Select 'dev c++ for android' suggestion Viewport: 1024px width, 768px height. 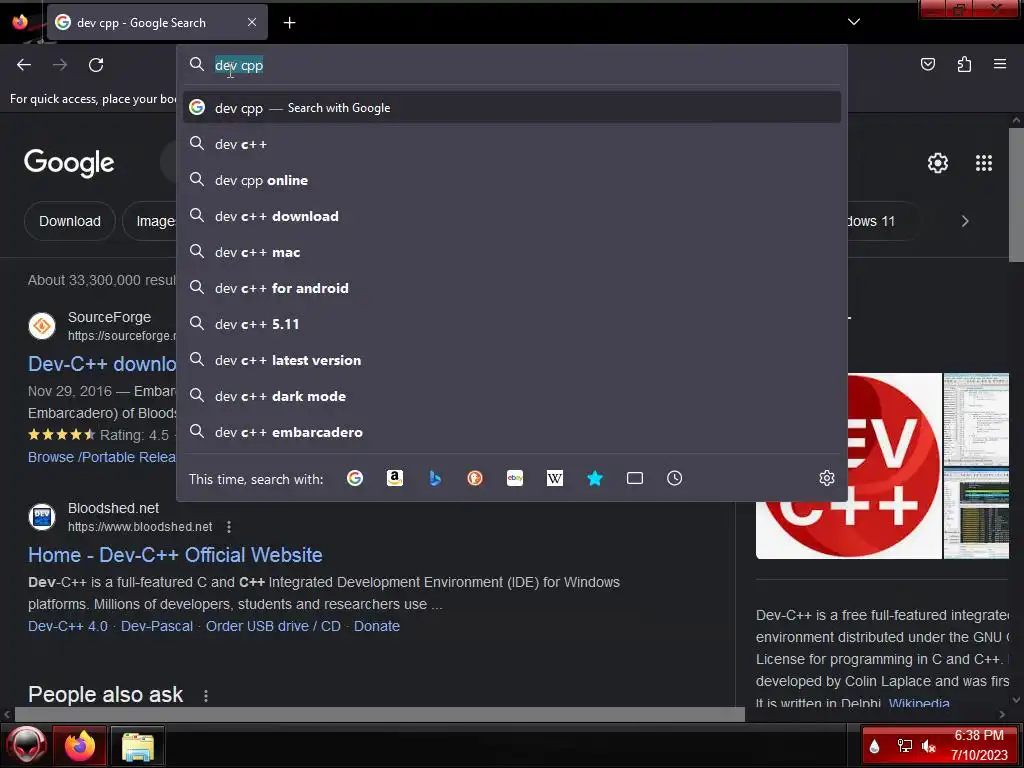pos(512,288)
